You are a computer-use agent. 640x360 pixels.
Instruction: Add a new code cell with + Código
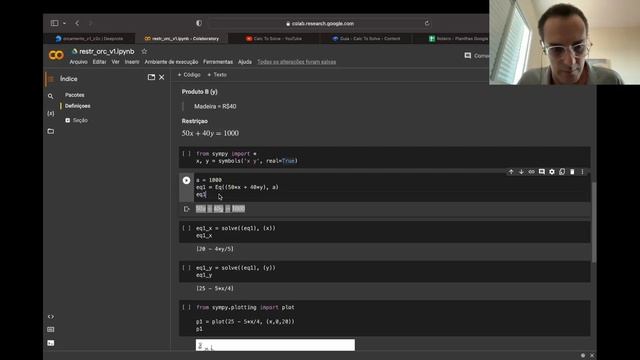coord(189,75)
